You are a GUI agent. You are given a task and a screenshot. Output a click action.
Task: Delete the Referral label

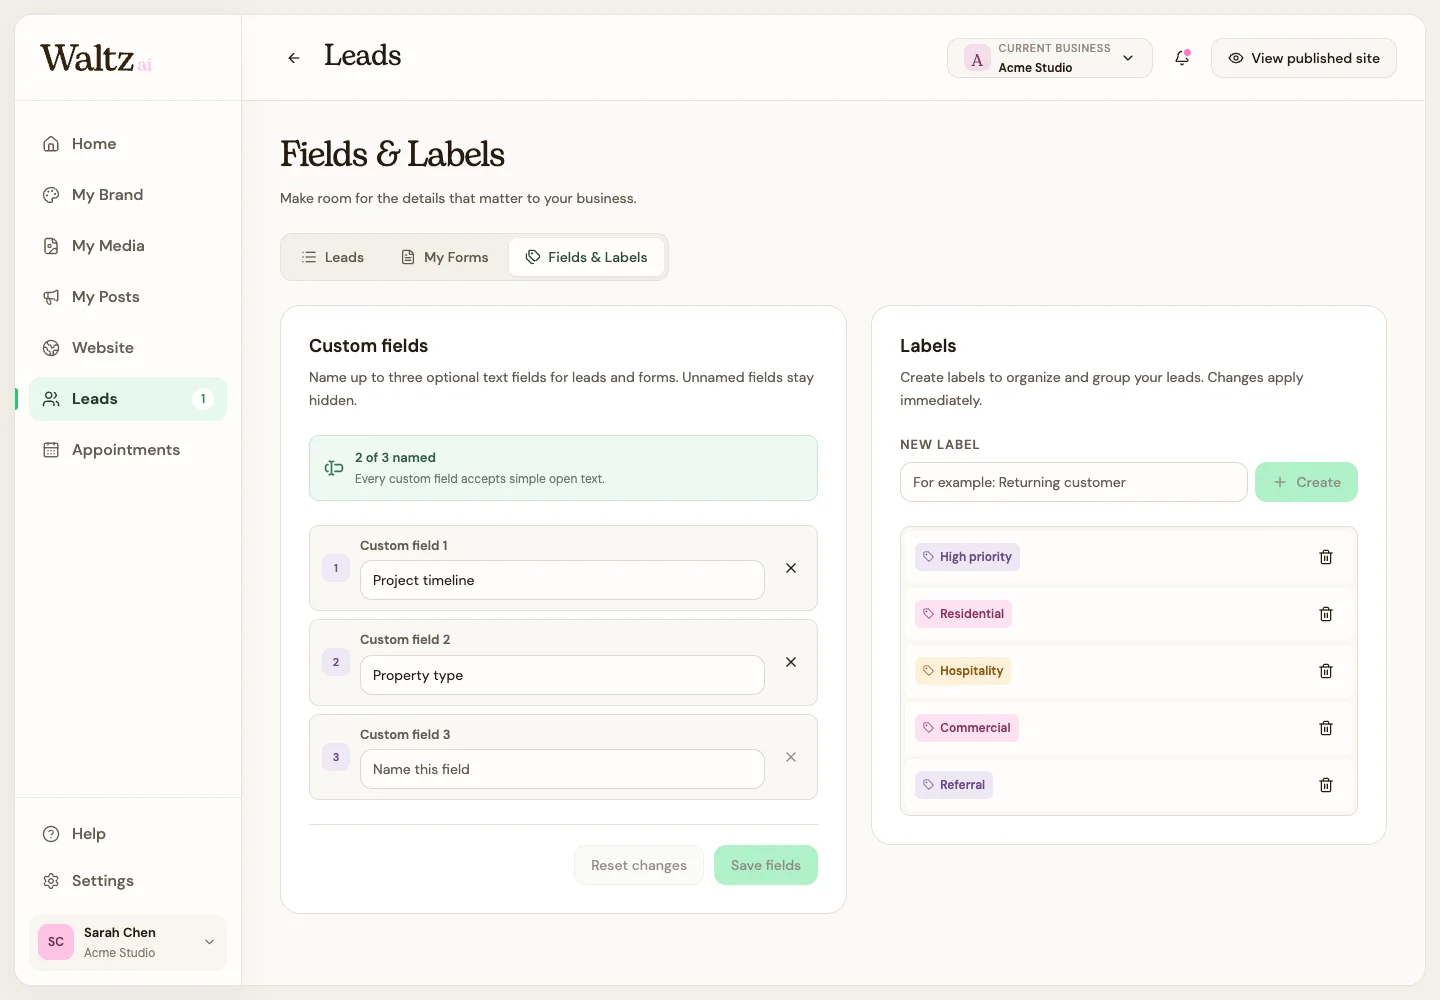pos(1326,785)
